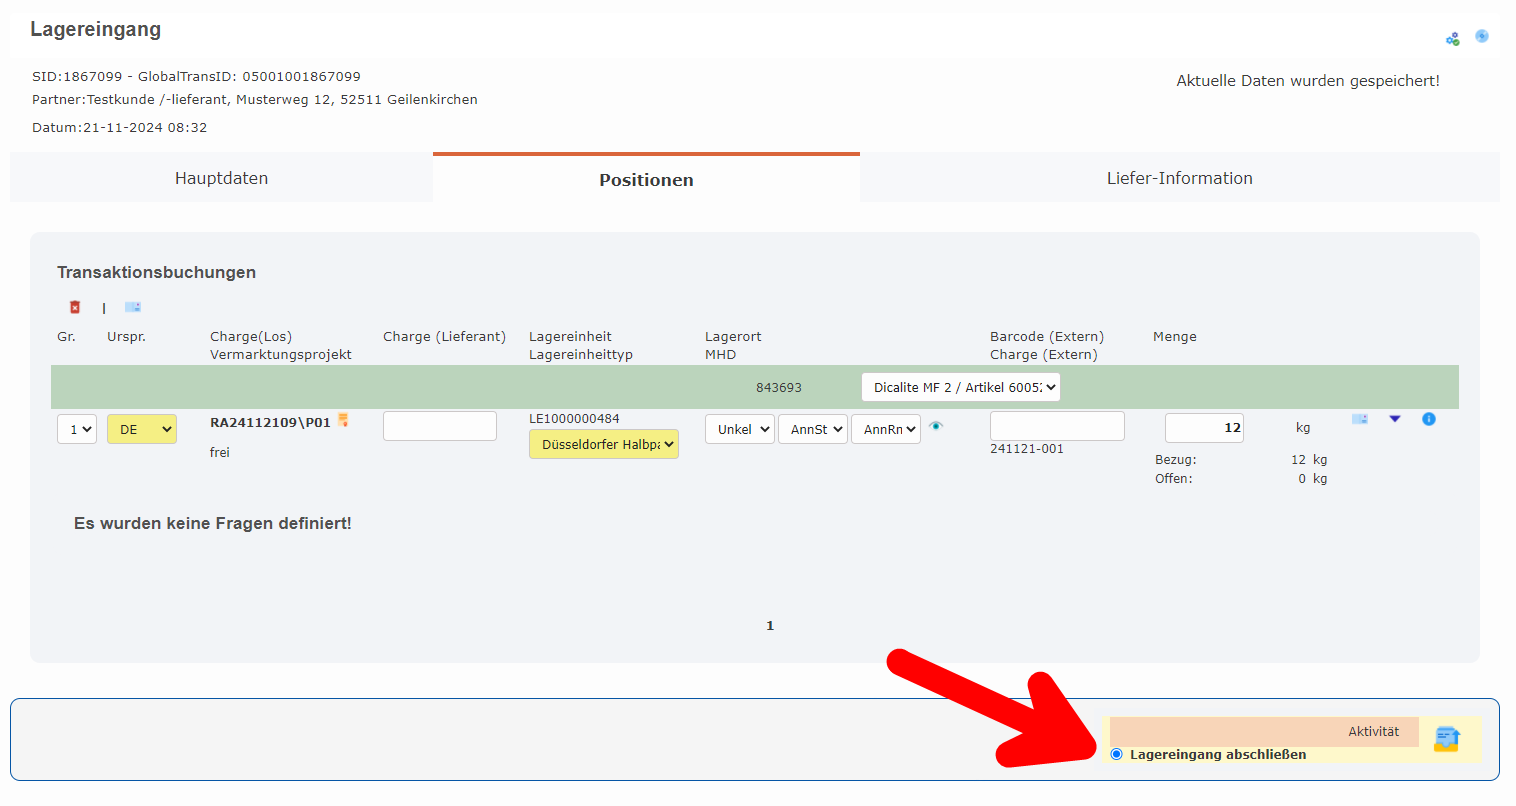Viewport: 1516px width, 806px height.
Task: Click page number 1 below the table
Action: [x=770, y=626]
